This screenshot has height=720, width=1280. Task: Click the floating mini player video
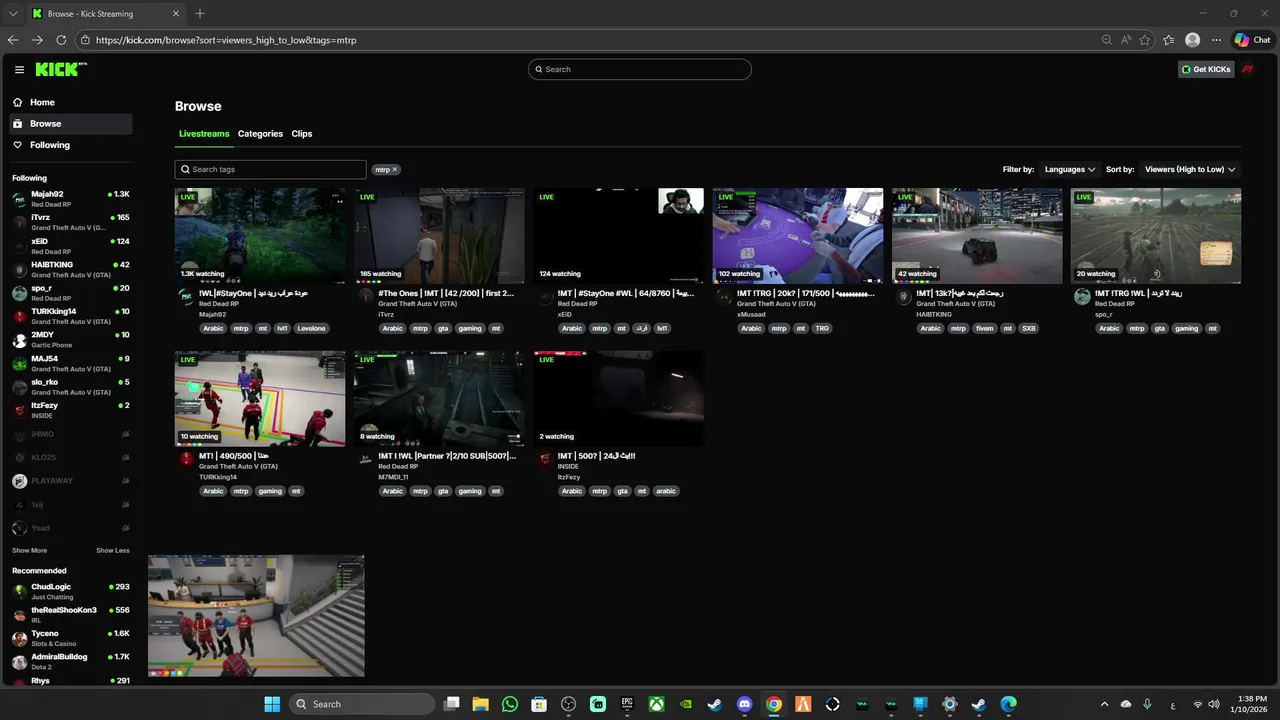coord(256,616)
